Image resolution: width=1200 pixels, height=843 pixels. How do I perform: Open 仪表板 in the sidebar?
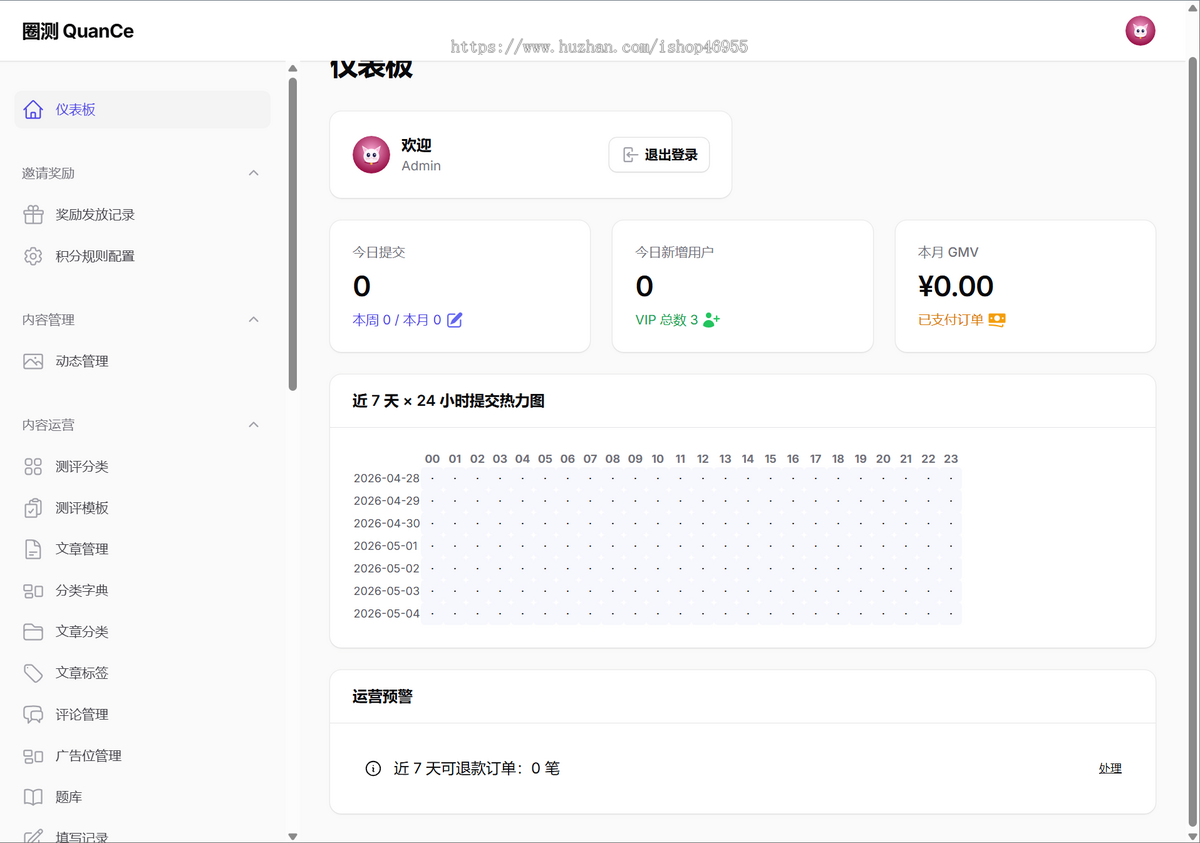[142, 110]
